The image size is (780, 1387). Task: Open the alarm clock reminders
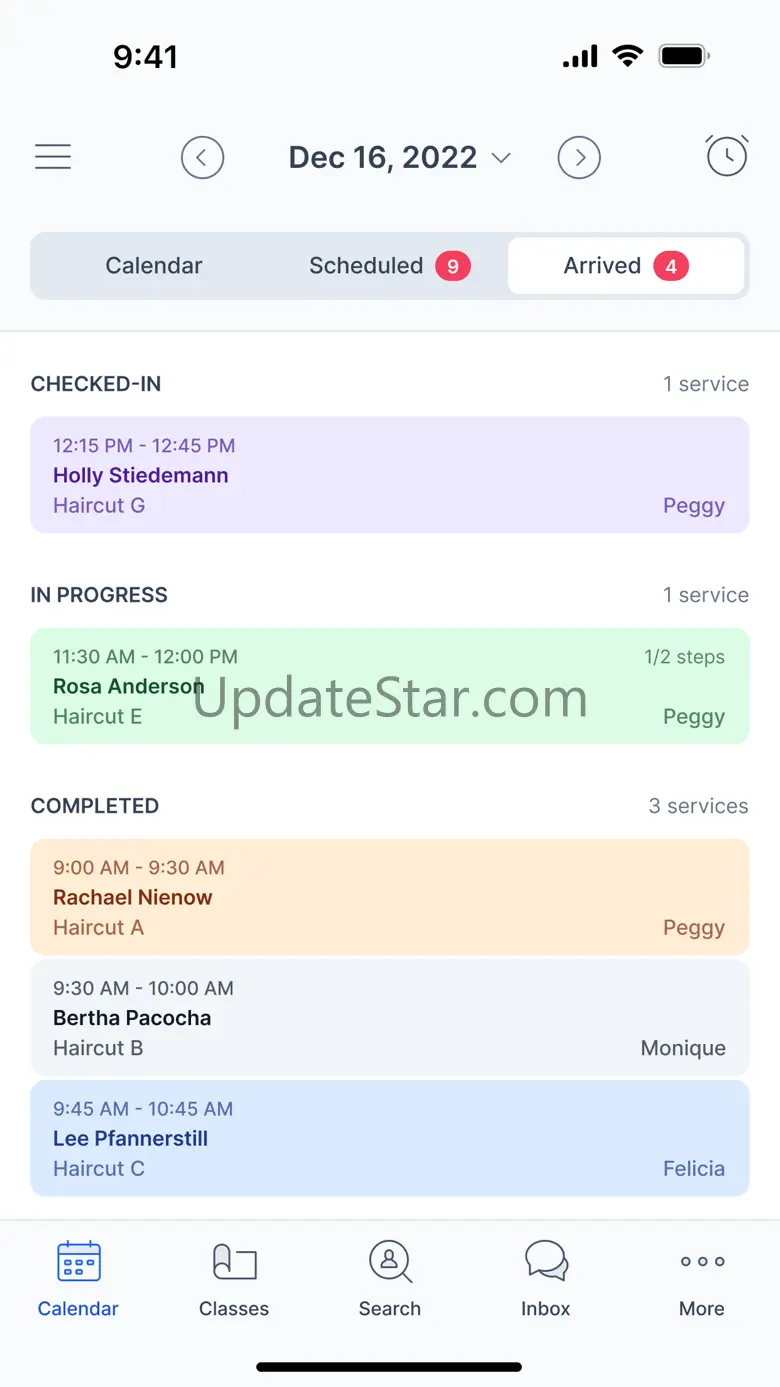(726, 156)
